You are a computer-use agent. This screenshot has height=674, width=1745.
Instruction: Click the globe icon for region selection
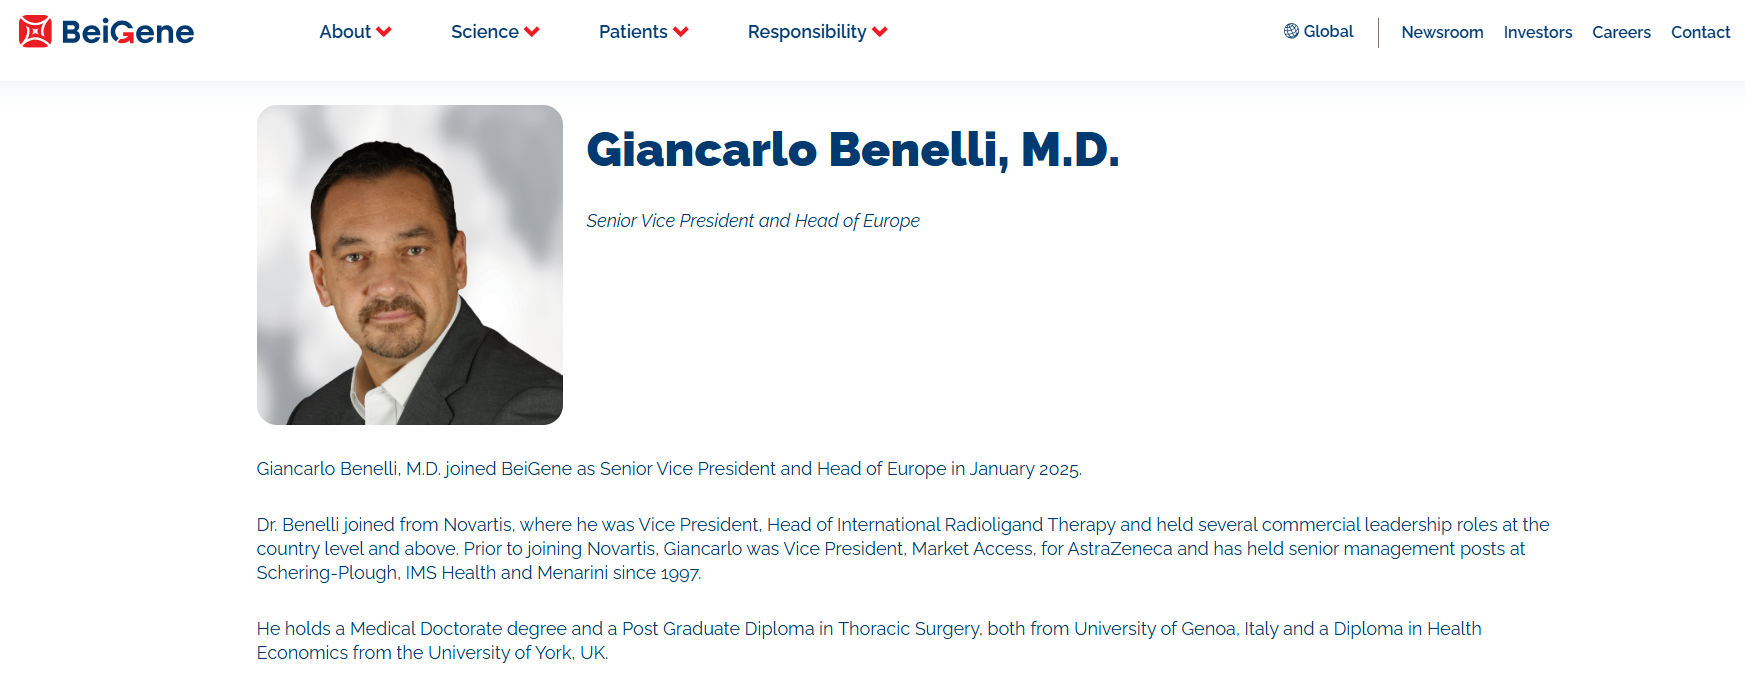pos(1291,31)
